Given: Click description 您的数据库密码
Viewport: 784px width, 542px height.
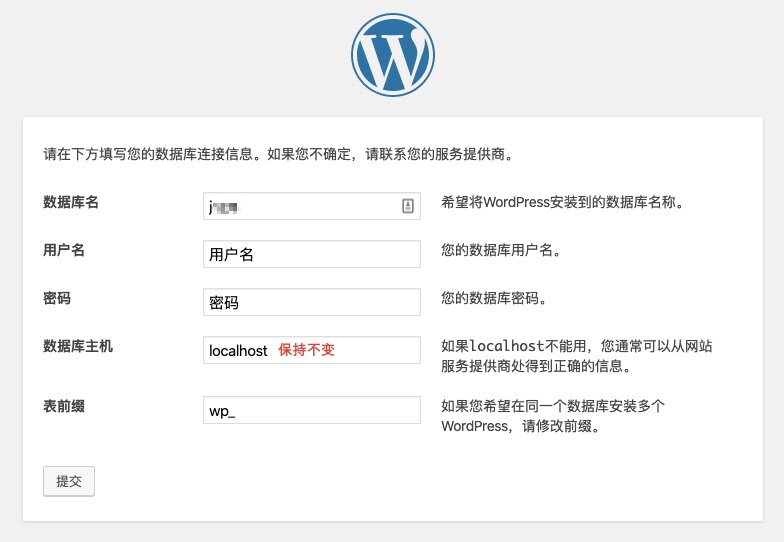Looking at the screenshot, I should click(494, 298).
